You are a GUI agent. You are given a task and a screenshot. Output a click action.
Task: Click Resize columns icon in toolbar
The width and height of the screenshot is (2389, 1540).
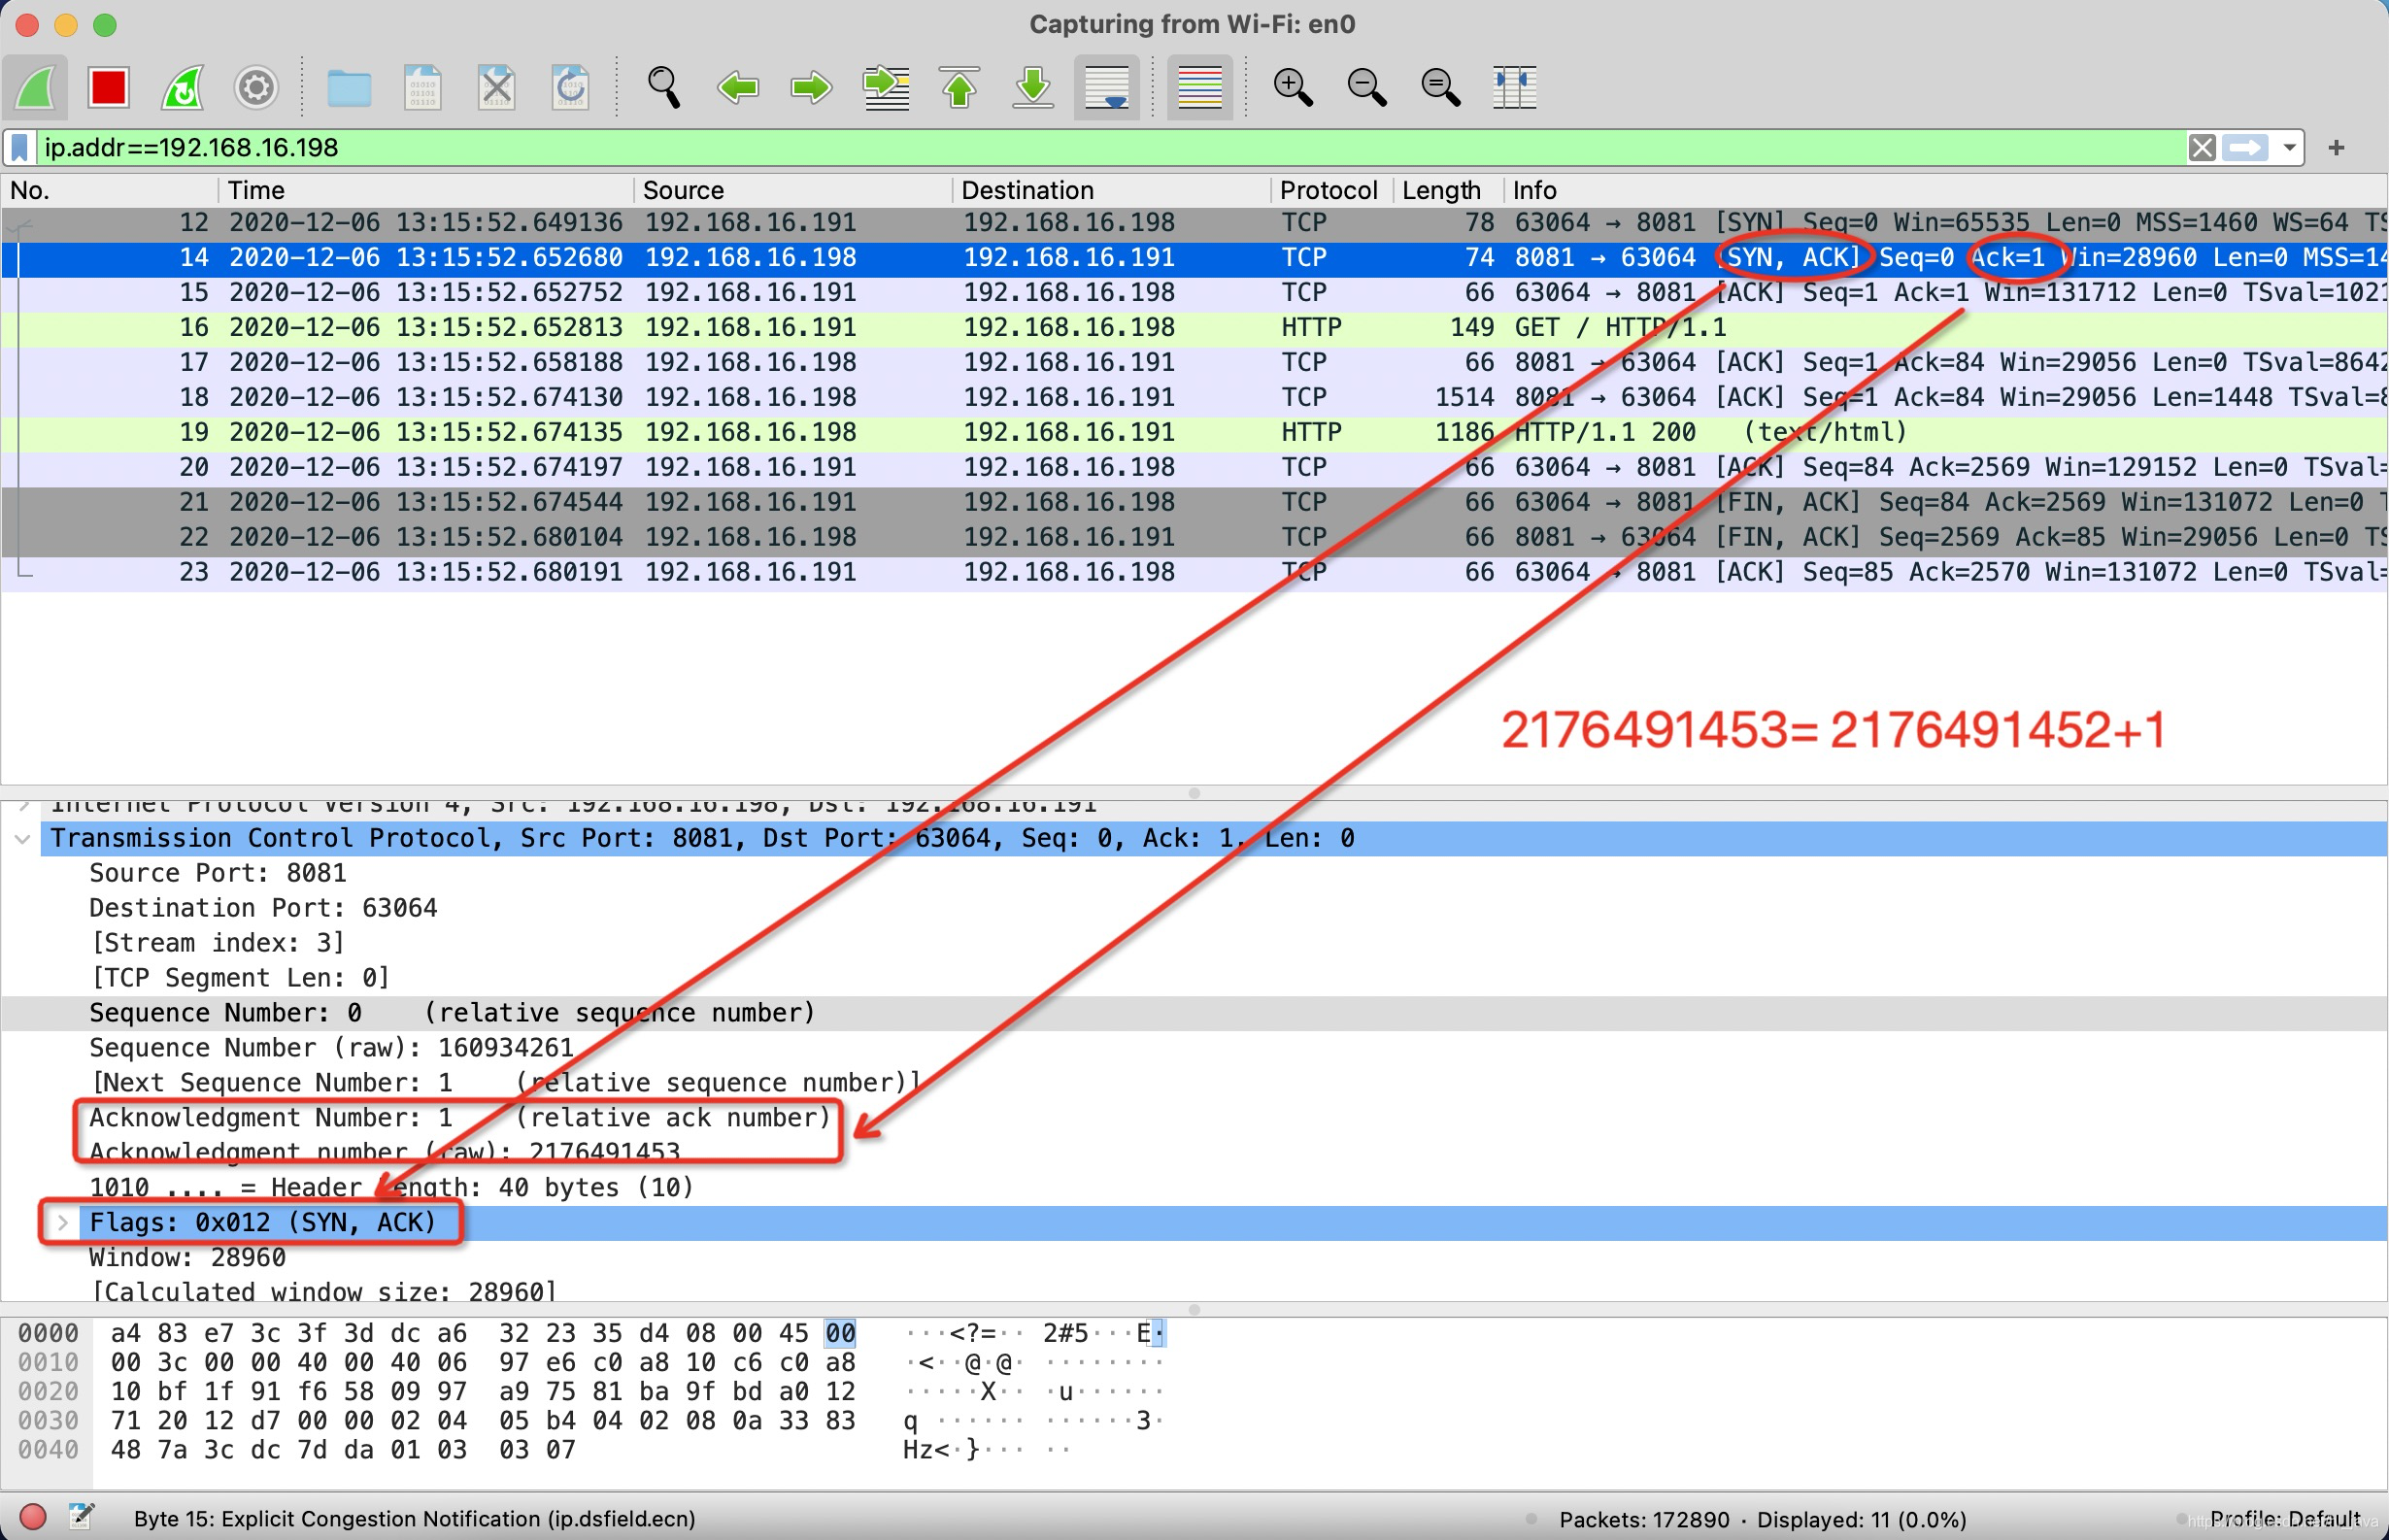click(1514, 88)
